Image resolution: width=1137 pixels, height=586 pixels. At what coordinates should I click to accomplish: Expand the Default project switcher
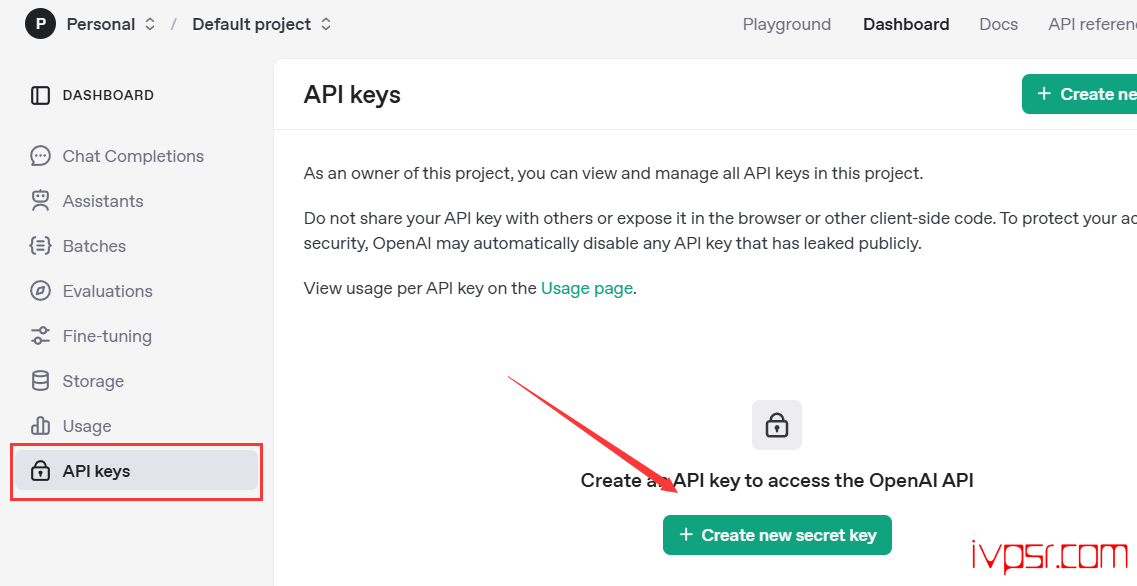point(262,24)
